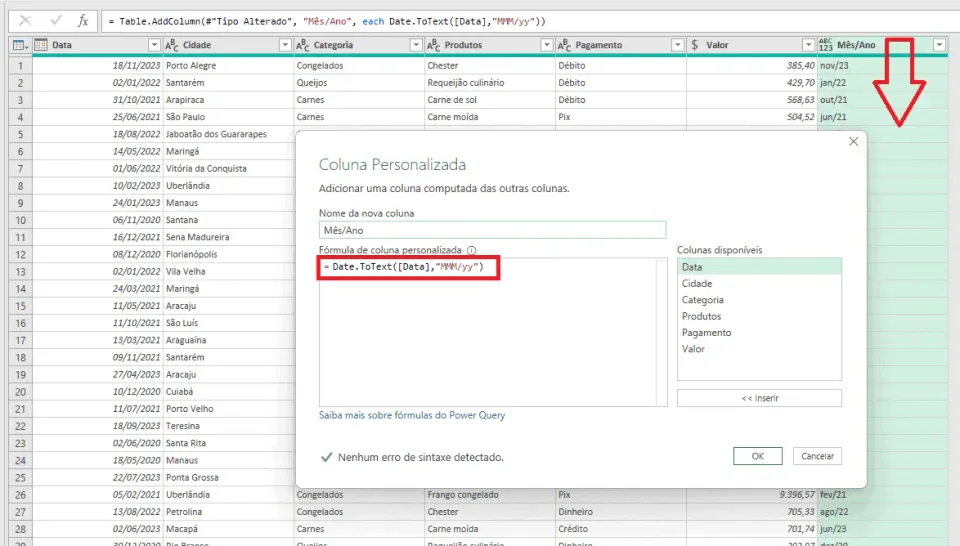Click value cell 385,40
The width and height of the screenshot is (960, 546).
point(752,65)
